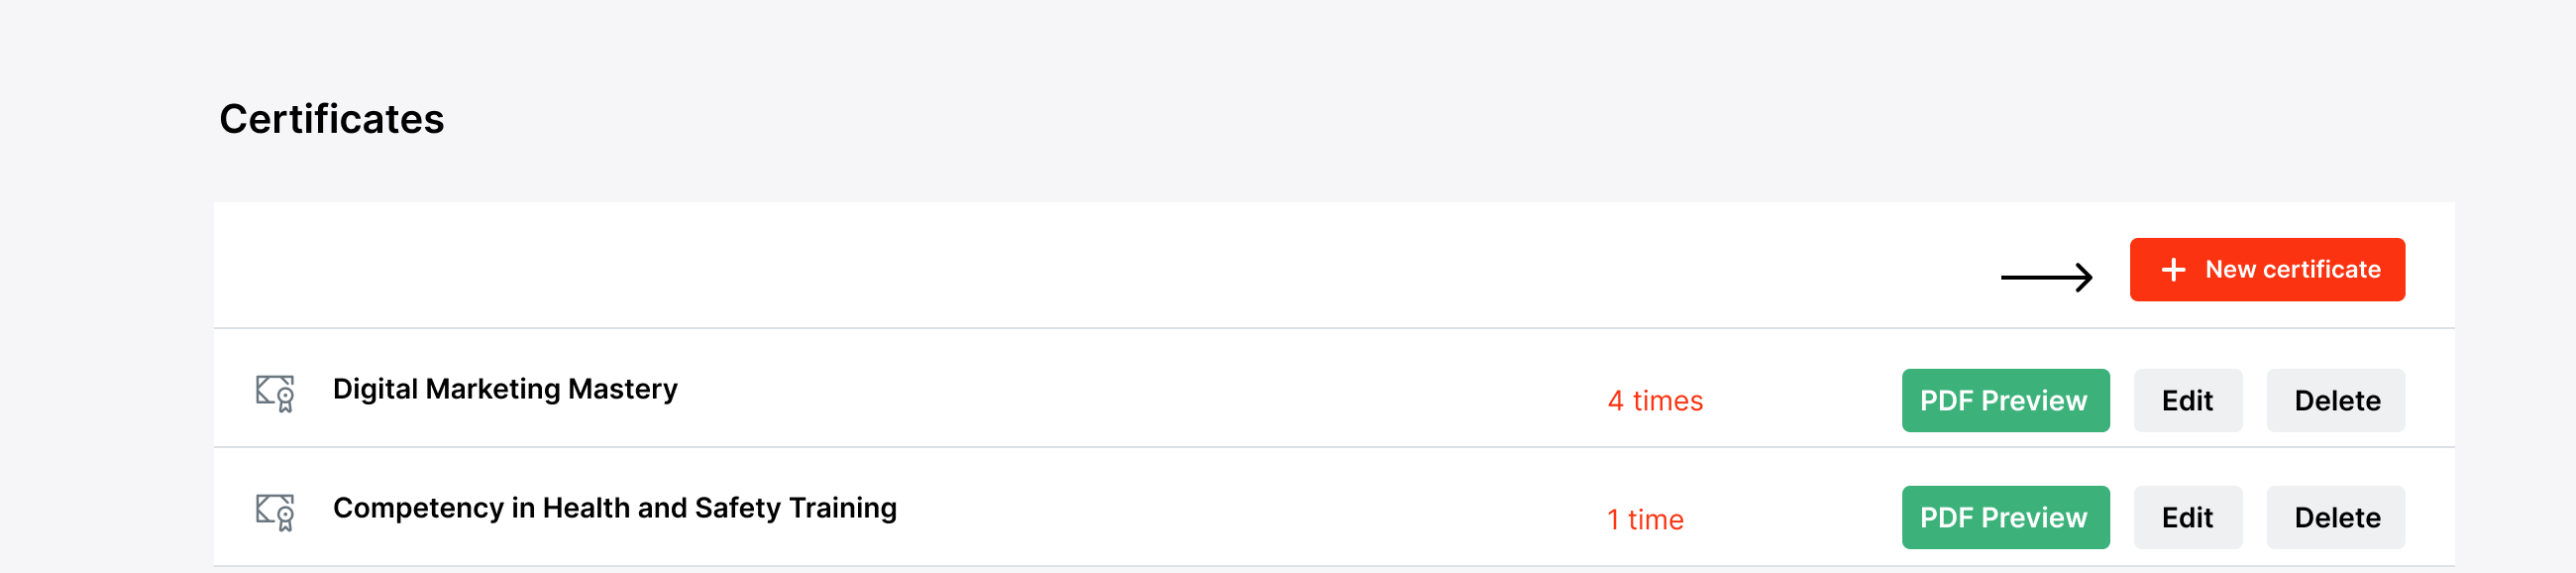This screenshot has height=573, width=2576.
Task: Click the red '4 times' usage count
Action: pos(1655,401)
